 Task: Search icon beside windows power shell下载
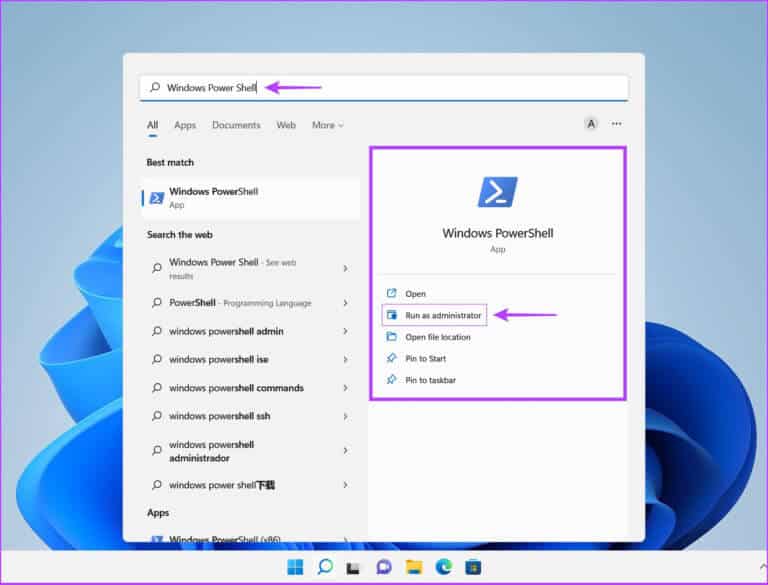tap(157, 485)
